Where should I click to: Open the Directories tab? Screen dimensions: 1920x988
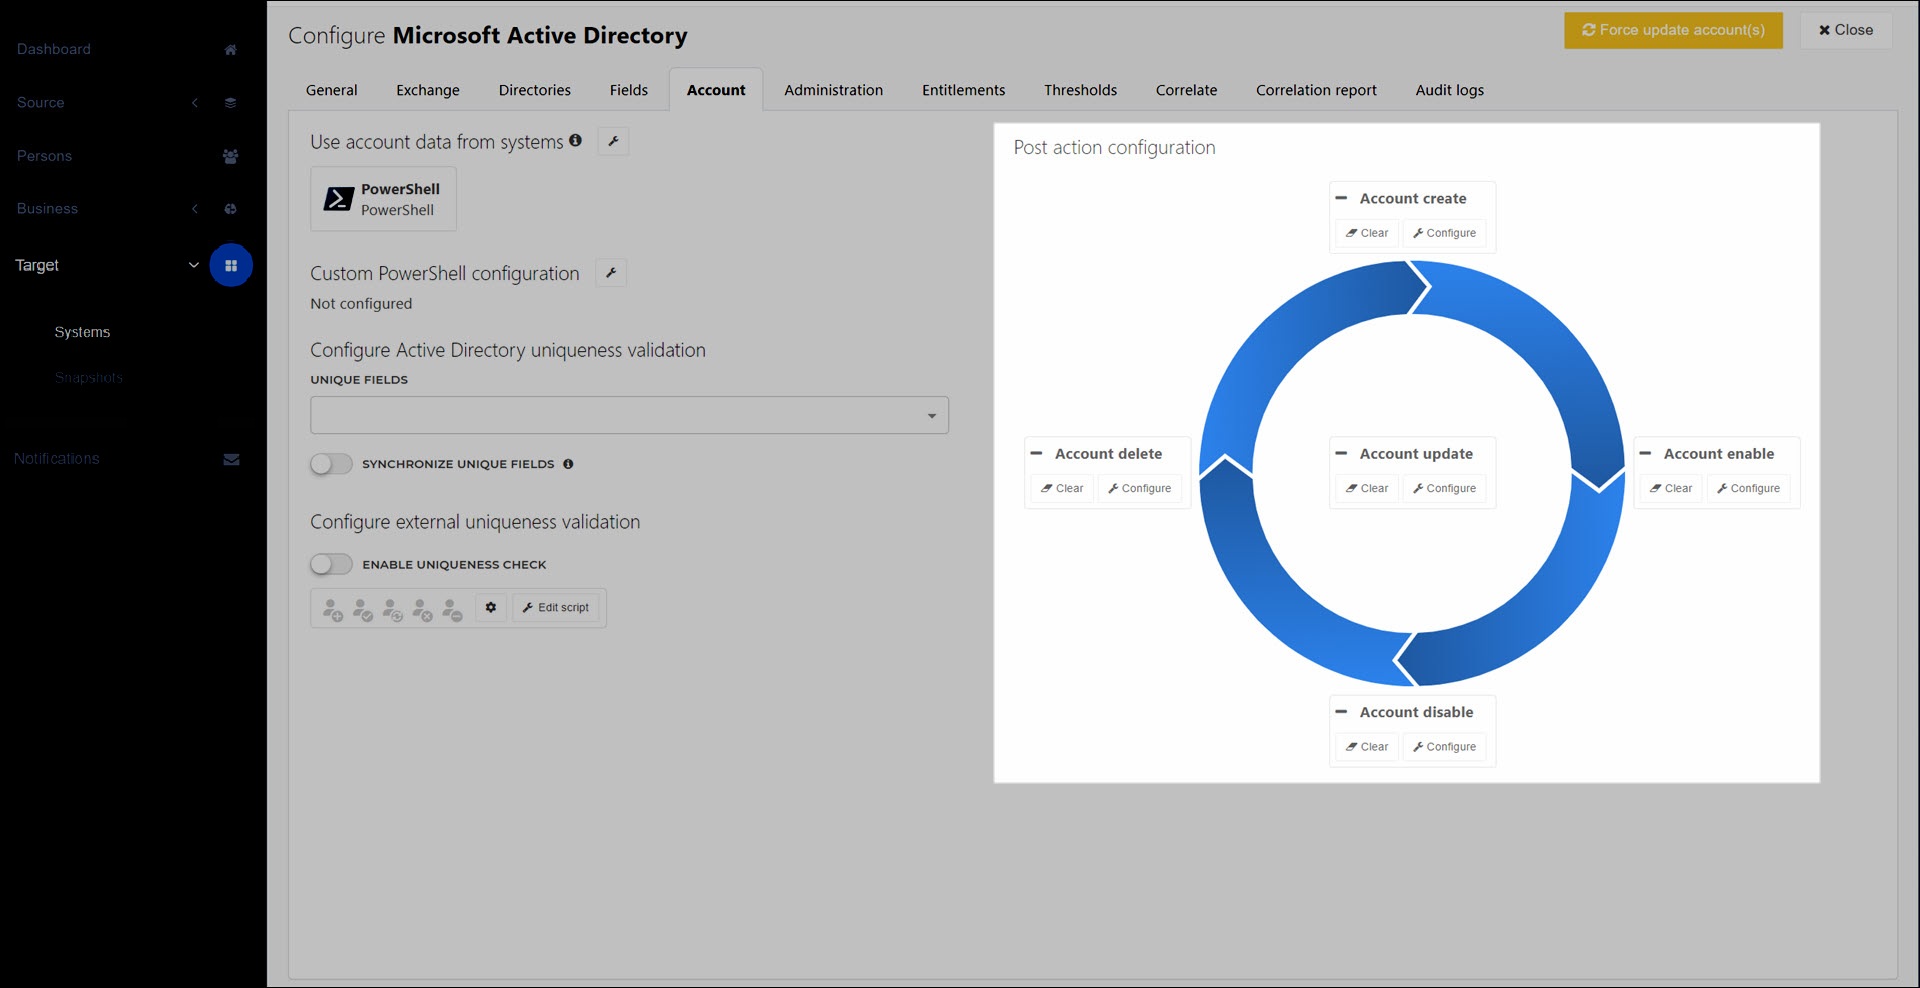click(535, 90)
